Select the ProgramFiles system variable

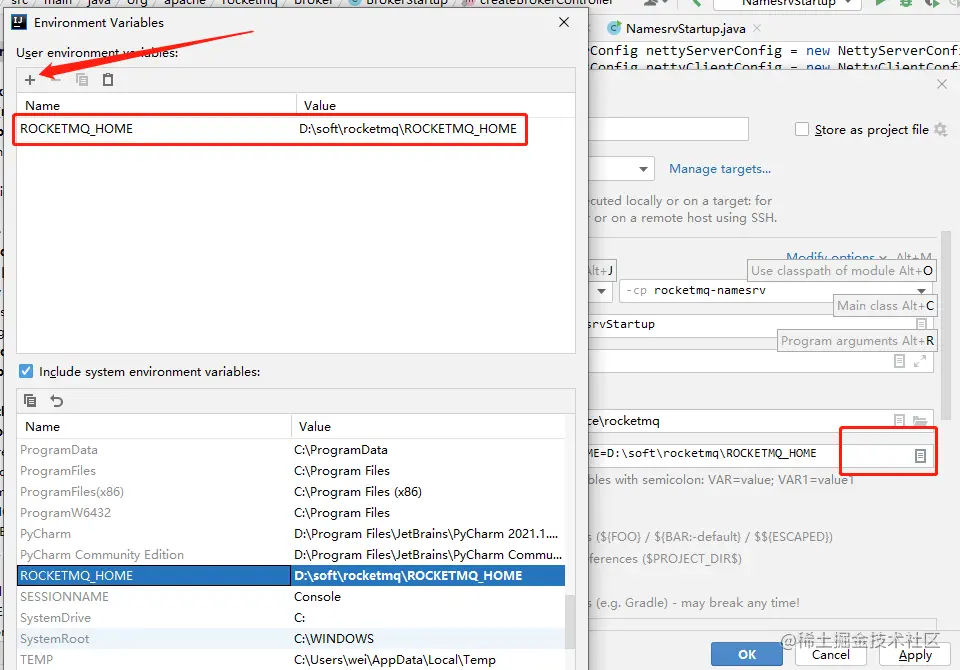(x=291, y=470)
